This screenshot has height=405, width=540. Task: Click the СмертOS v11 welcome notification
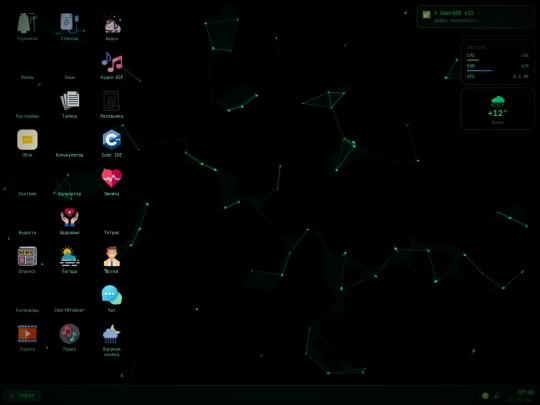tap(476, 17)
